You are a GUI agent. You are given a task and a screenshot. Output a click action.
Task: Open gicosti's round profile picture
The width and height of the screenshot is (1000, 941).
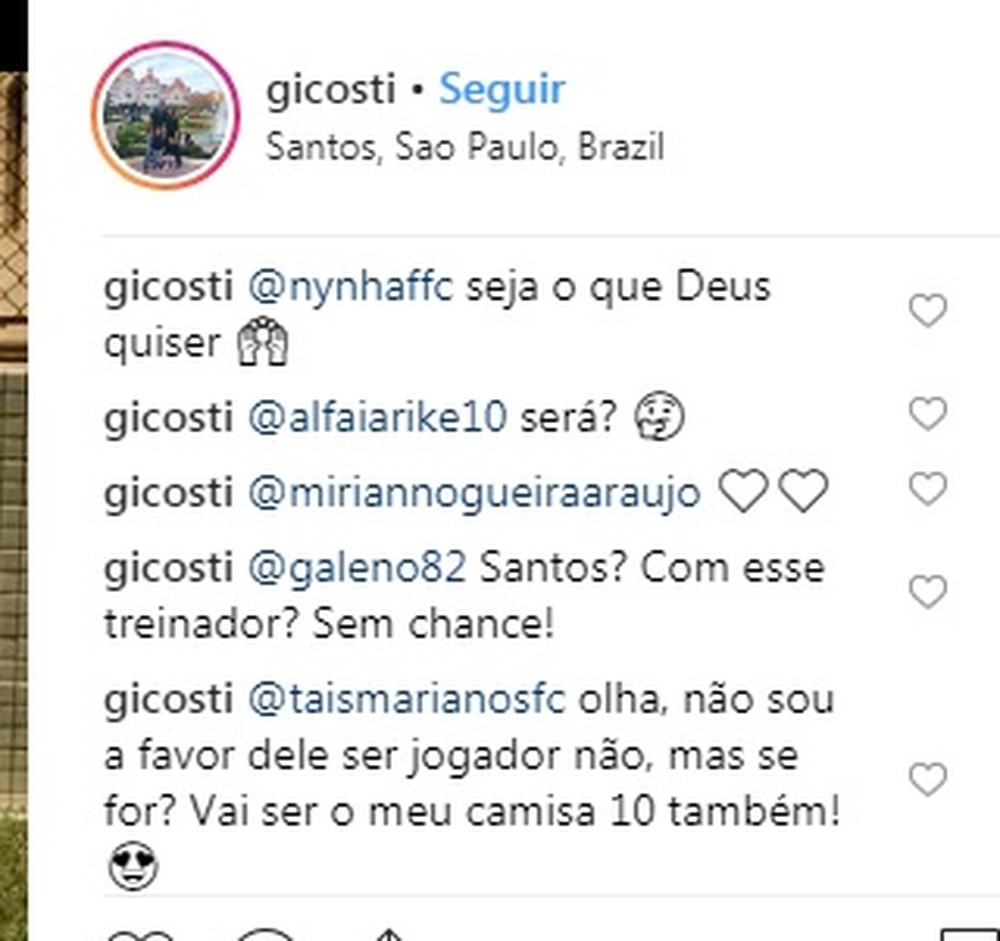click(165, 115)
